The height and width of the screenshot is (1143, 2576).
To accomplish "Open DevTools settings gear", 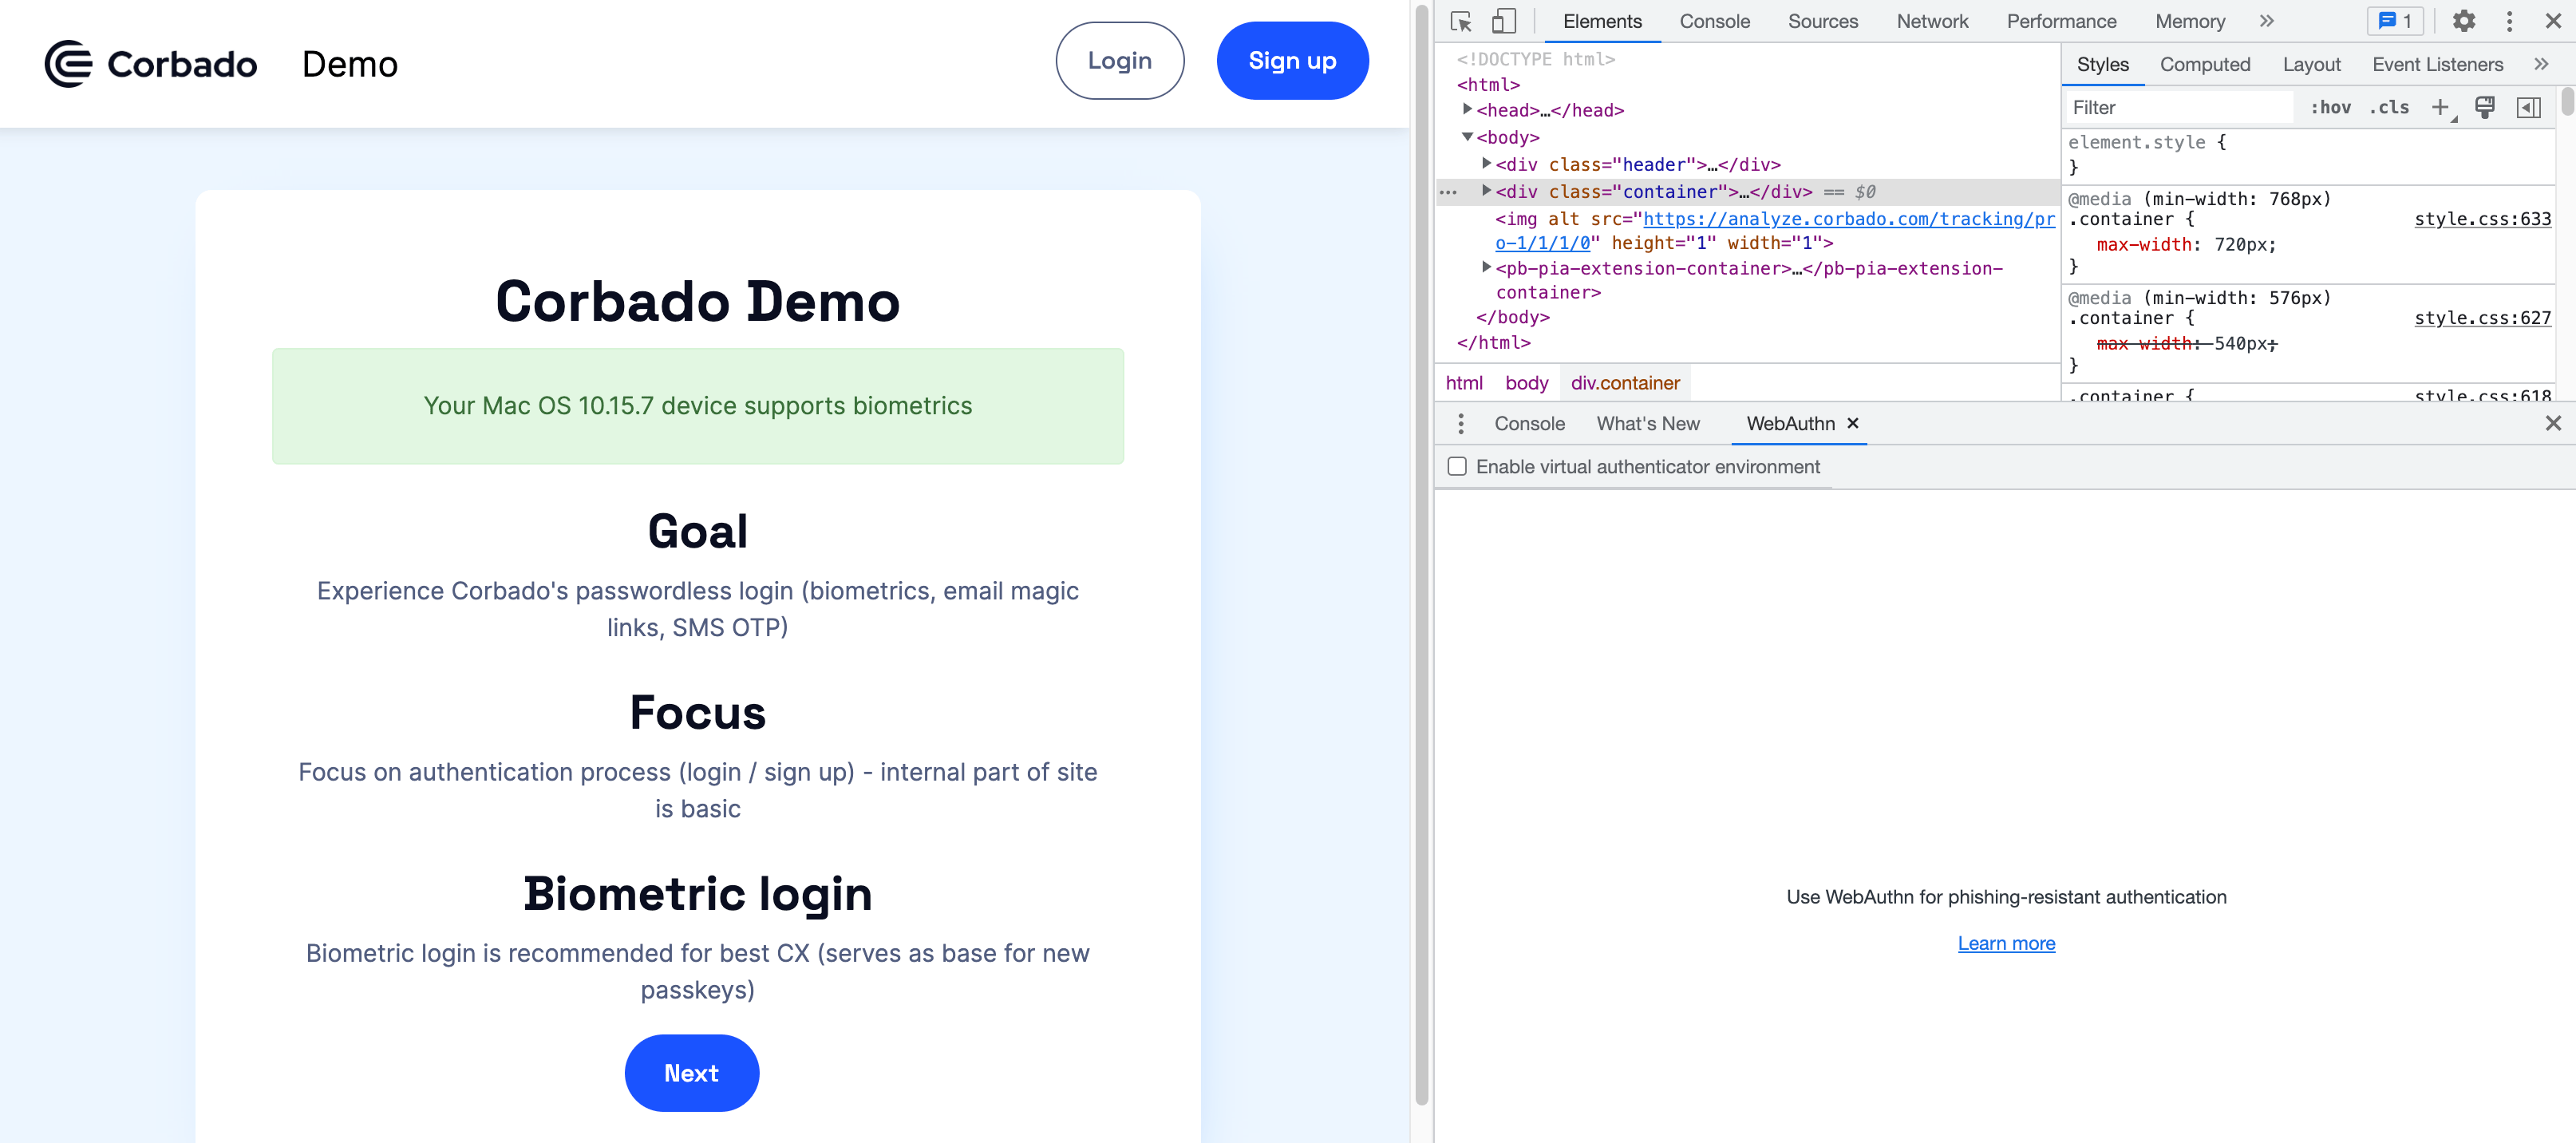I will [x=2464, y=21].
